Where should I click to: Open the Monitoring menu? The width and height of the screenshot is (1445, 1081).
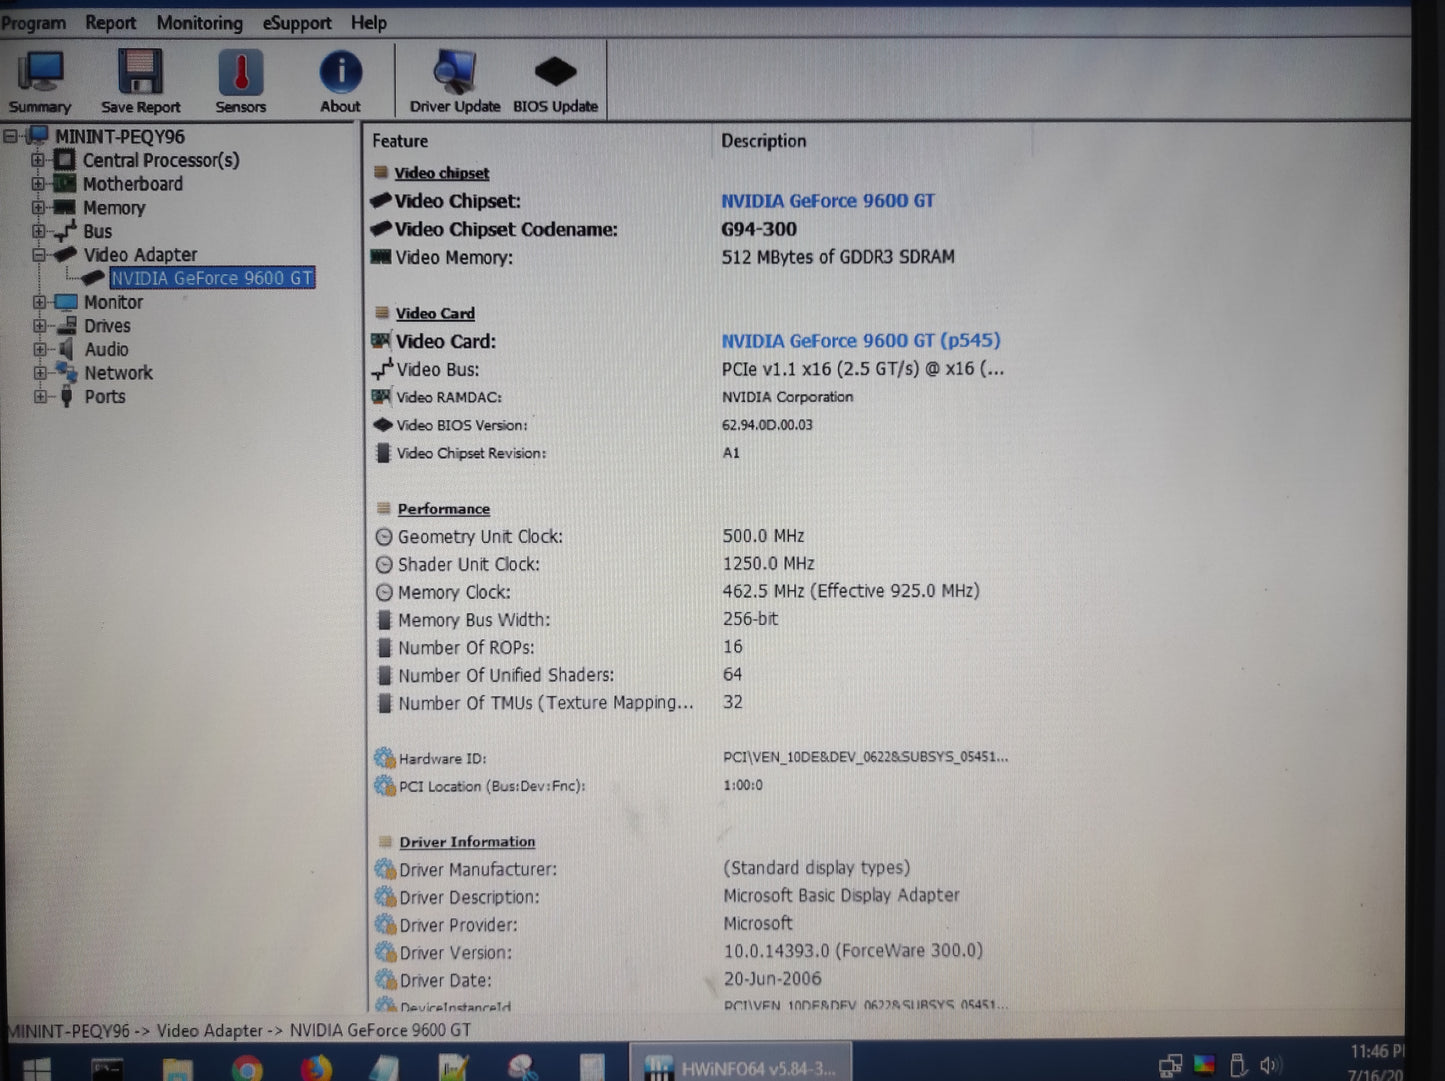click(199, 22)
